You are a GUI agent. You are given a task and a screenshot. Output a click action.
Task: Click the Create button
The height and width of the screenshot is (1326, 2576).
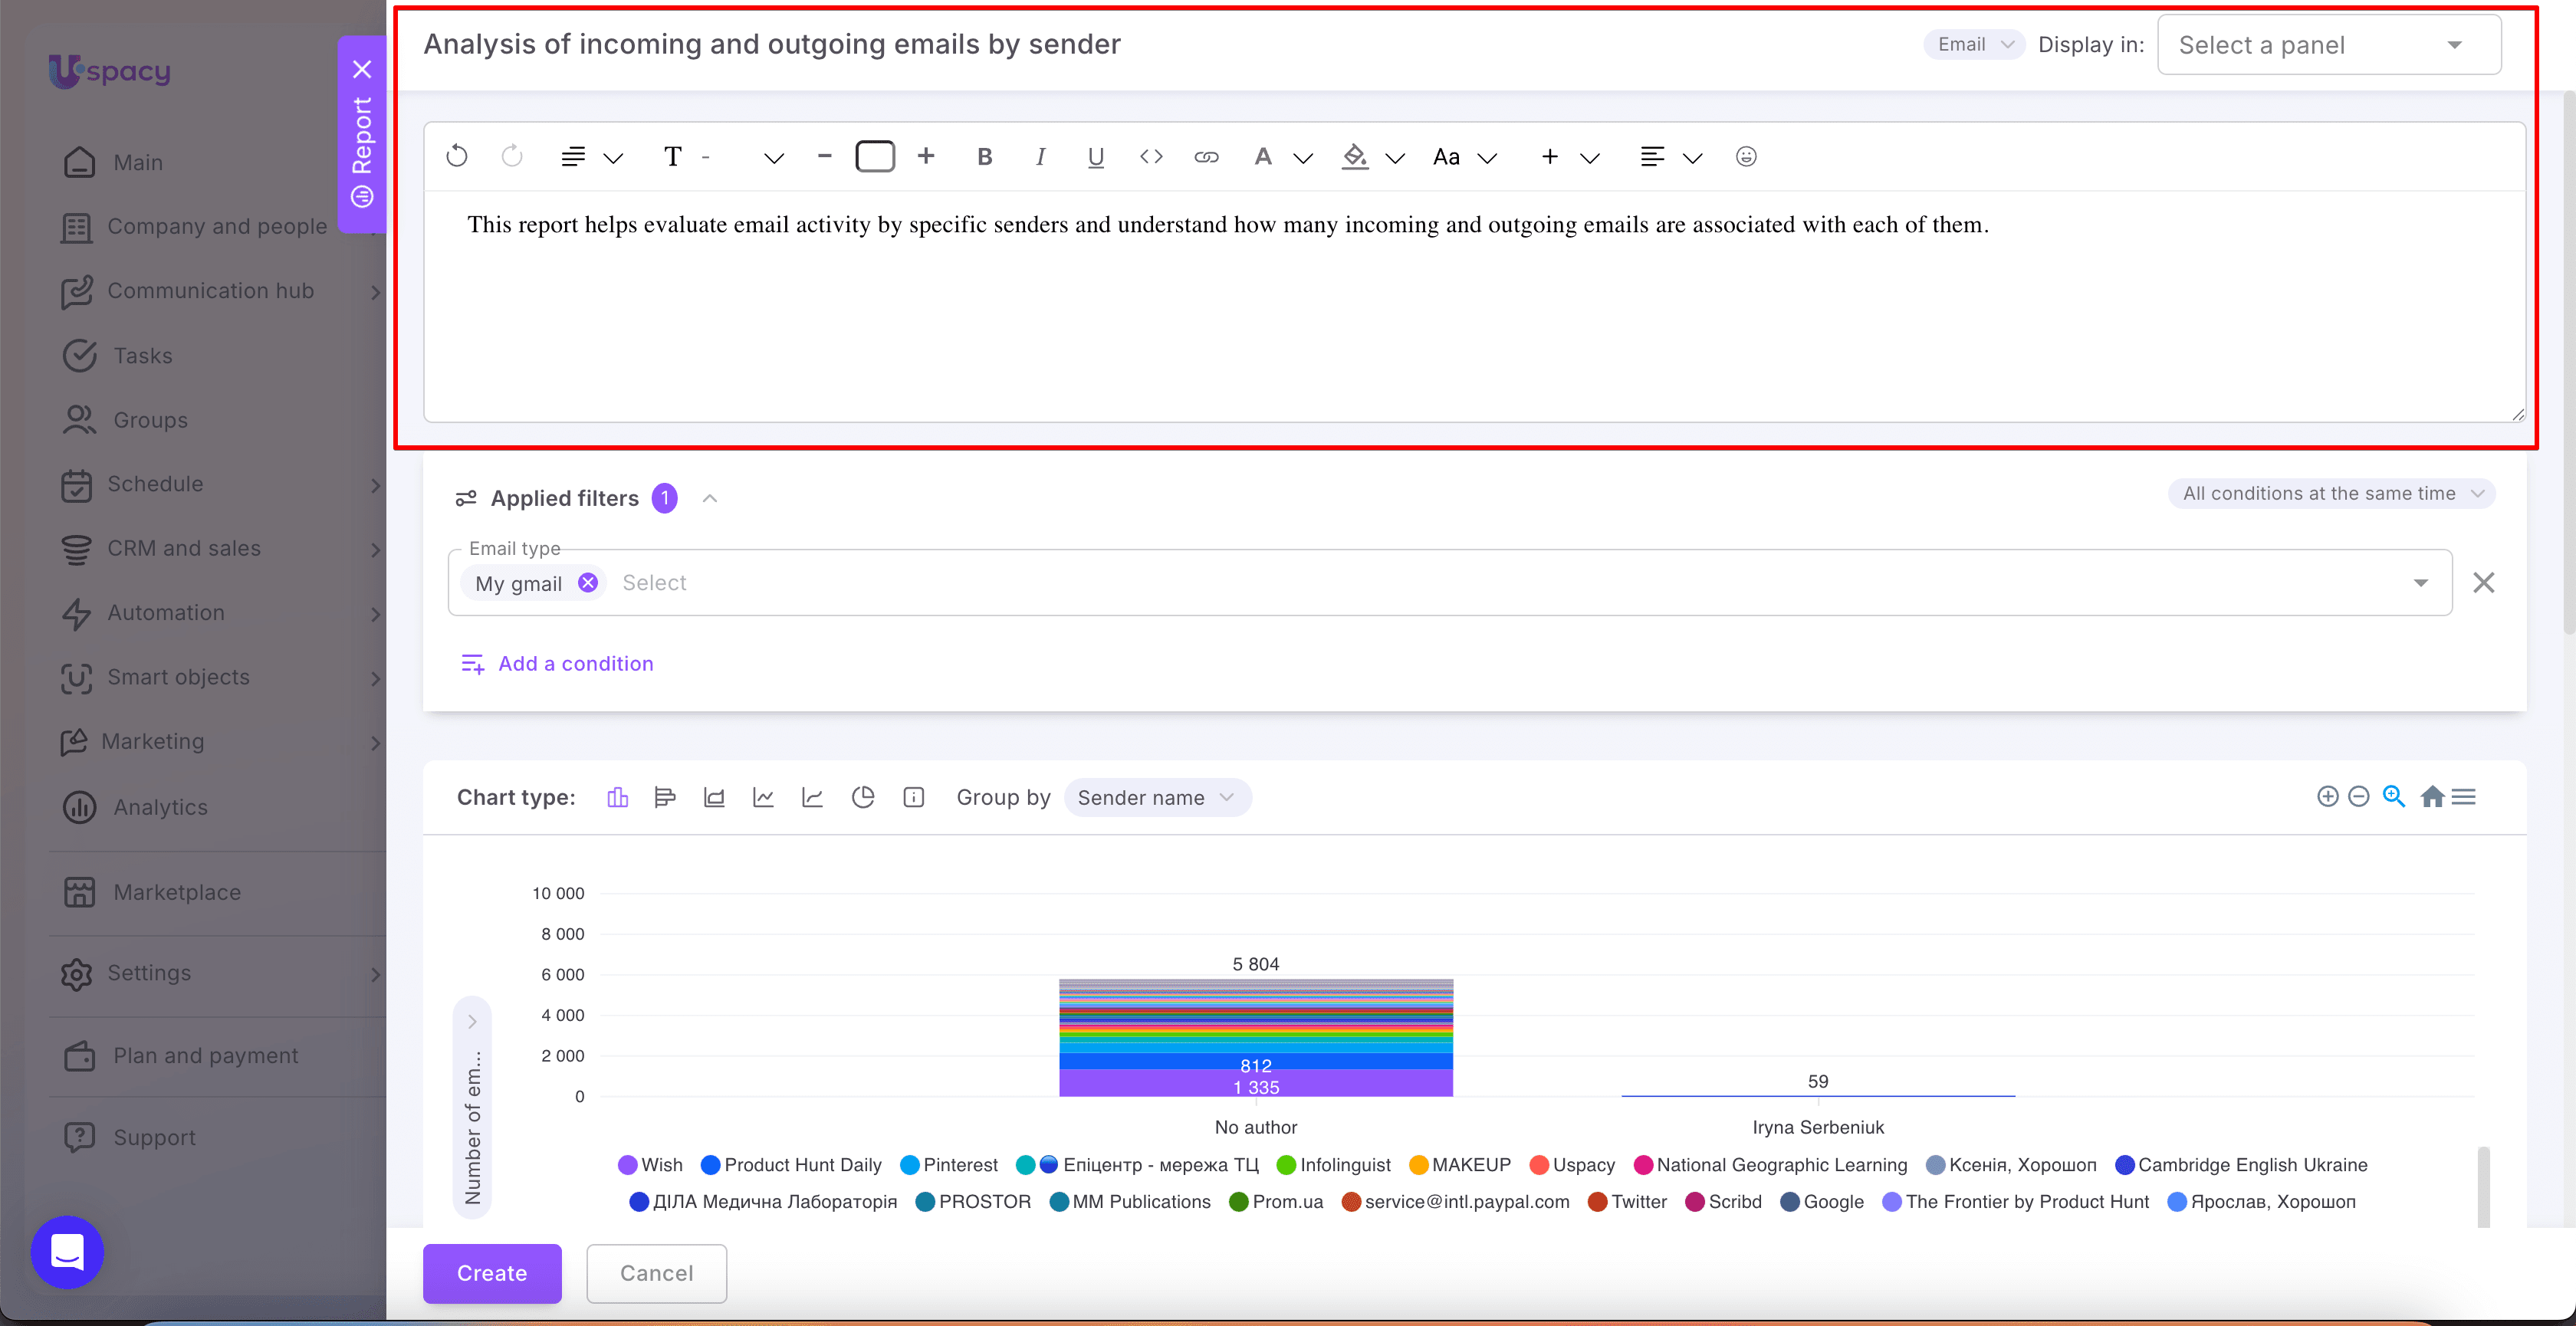click(491, 1273)
